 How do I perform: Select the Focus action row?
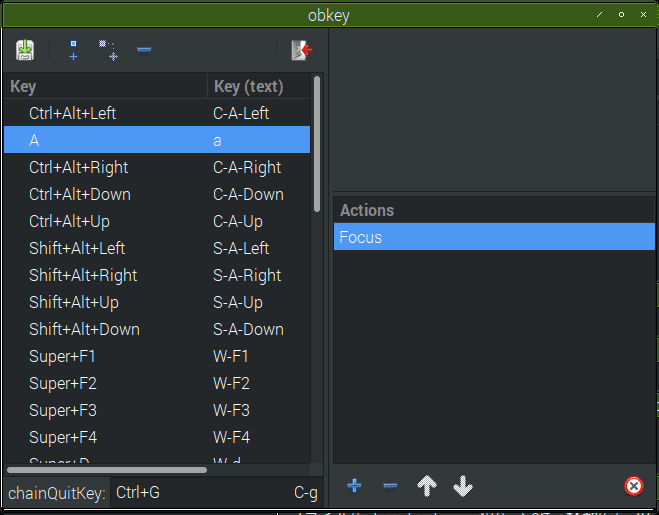494,237
